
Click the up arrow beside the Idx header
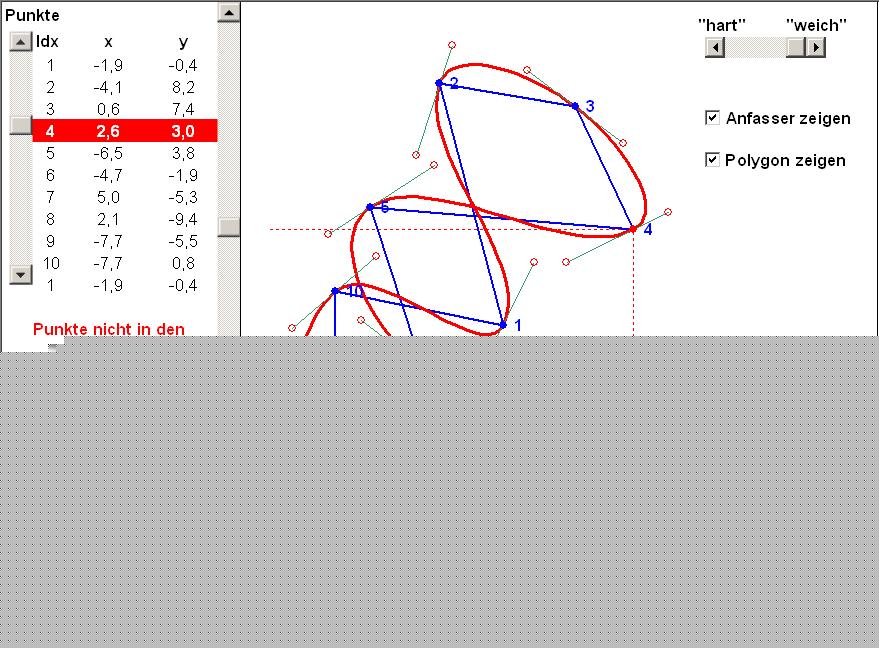tap(20, 42)
